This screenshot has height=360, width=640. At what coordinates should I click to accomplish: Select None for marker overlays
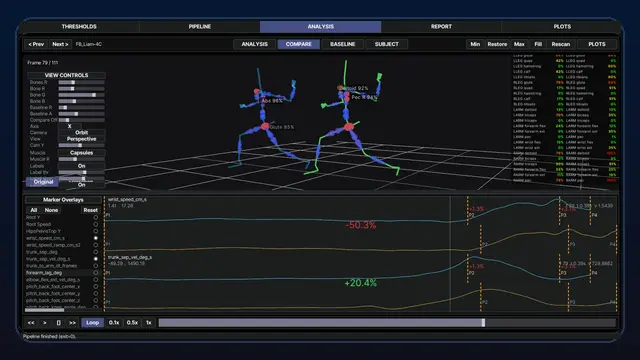[51, 210]
